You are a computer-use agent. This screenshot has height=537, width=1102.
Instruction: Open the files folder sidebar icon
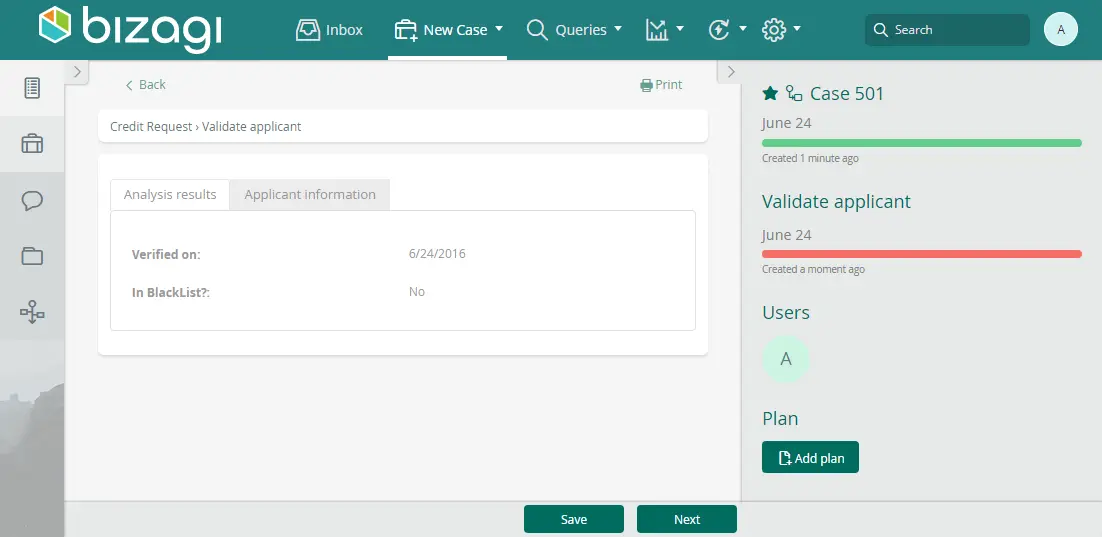pos(32,256)
